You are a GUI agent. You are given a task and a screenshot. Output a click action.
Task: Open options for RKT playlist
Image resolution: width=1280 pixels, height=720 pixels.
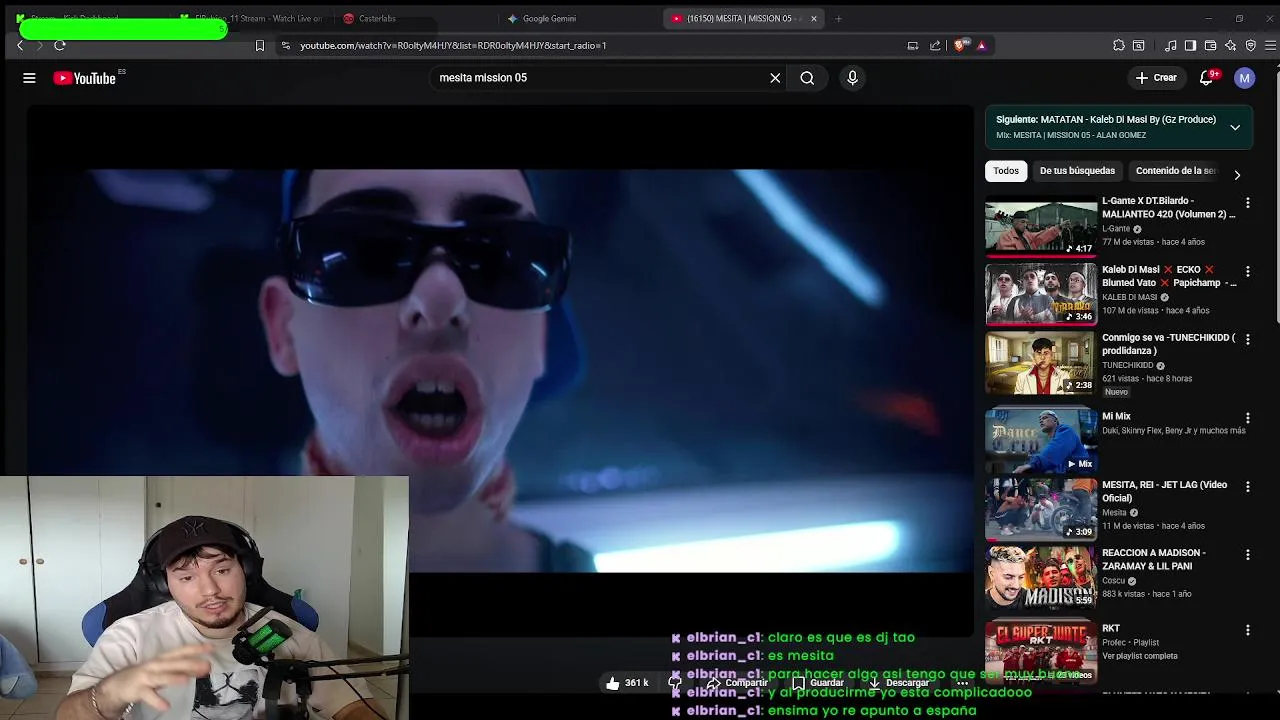[x=1247, y=630]
